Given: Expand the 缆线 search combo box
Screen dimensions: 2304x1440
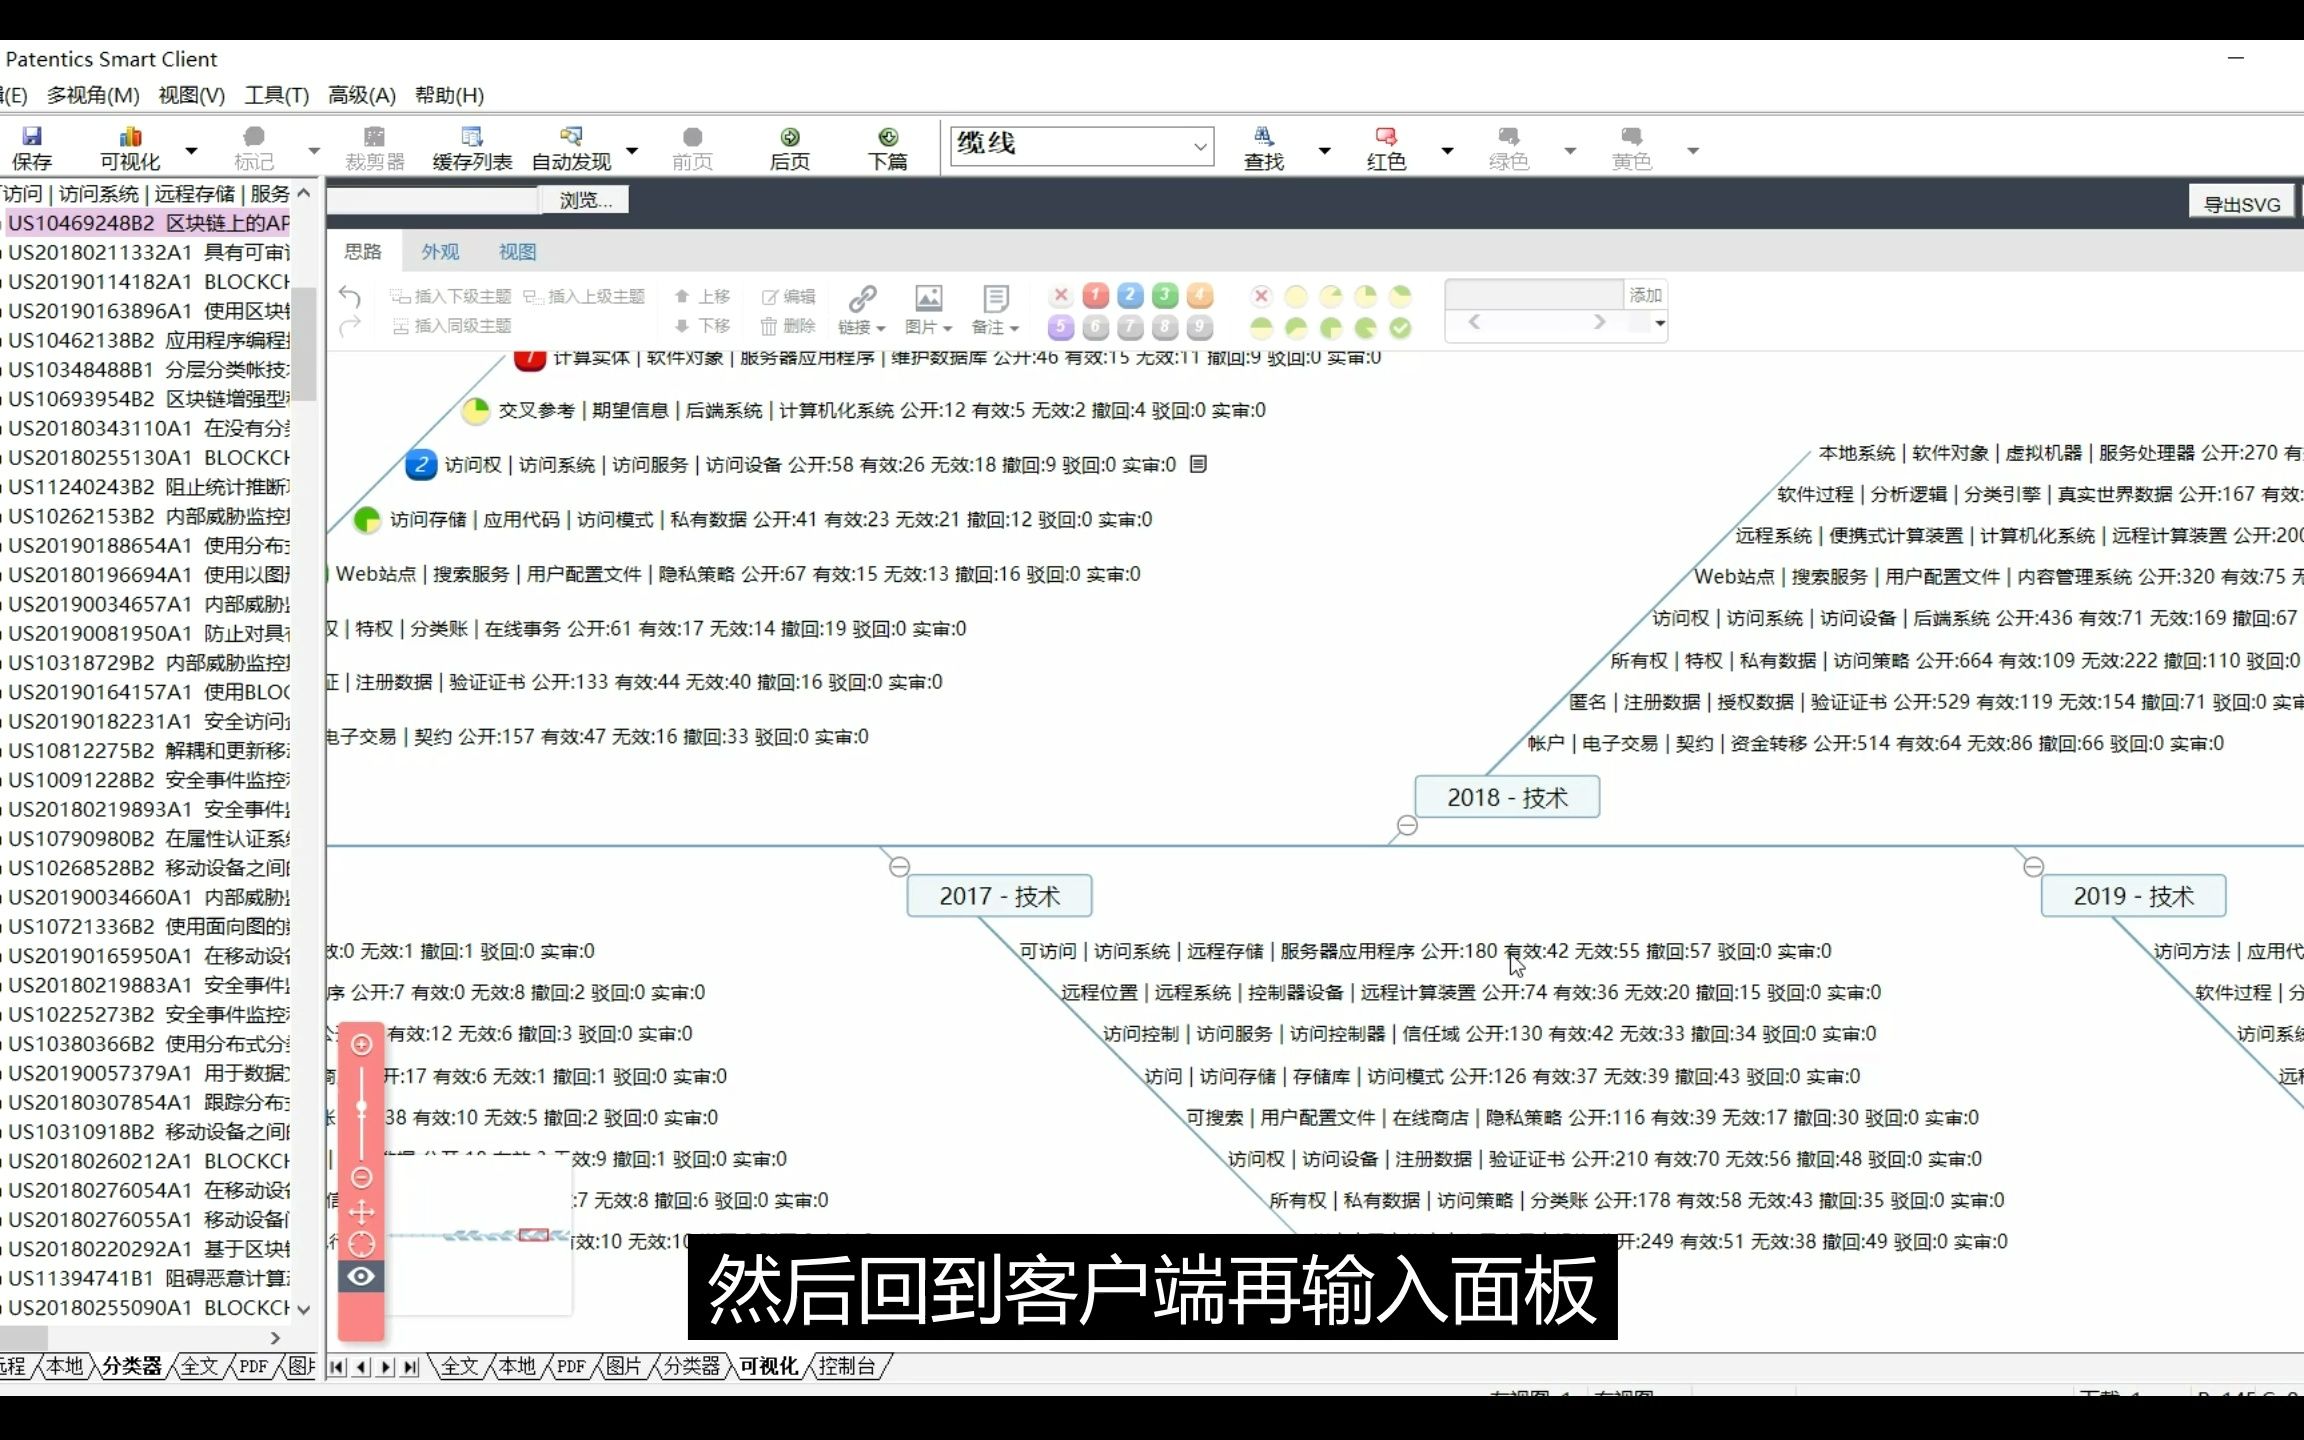Looking at the screenshot, I should point(1199,146).
